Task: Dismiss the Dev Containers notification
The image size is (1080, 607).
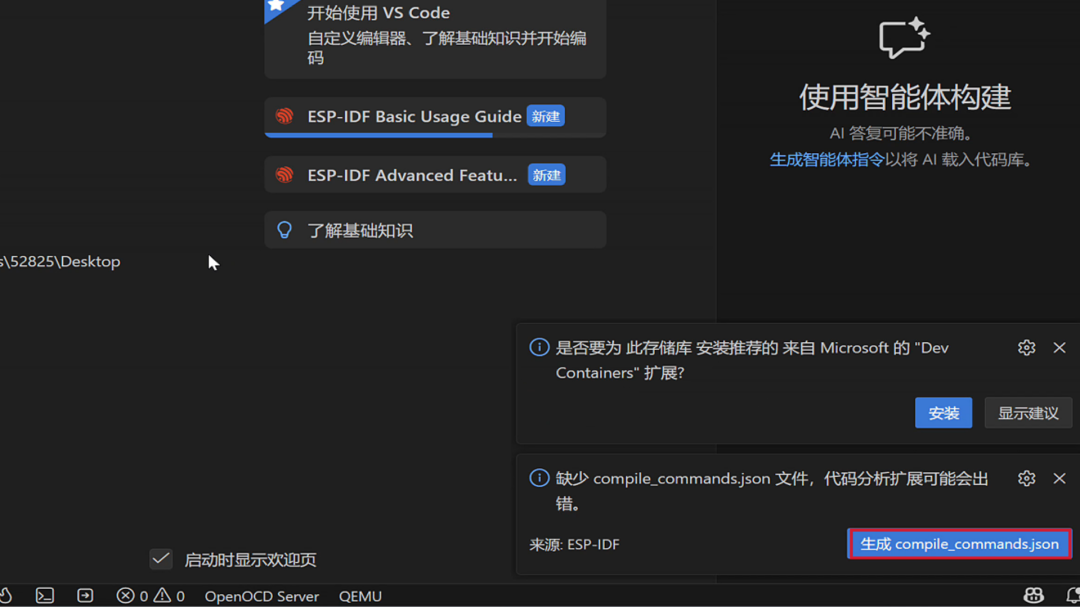Action: 1059,347
